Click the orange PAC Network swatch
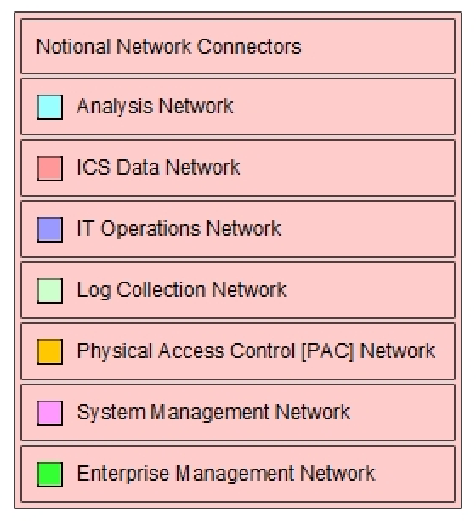The image size is (476, 527). (x=50, y=352)
